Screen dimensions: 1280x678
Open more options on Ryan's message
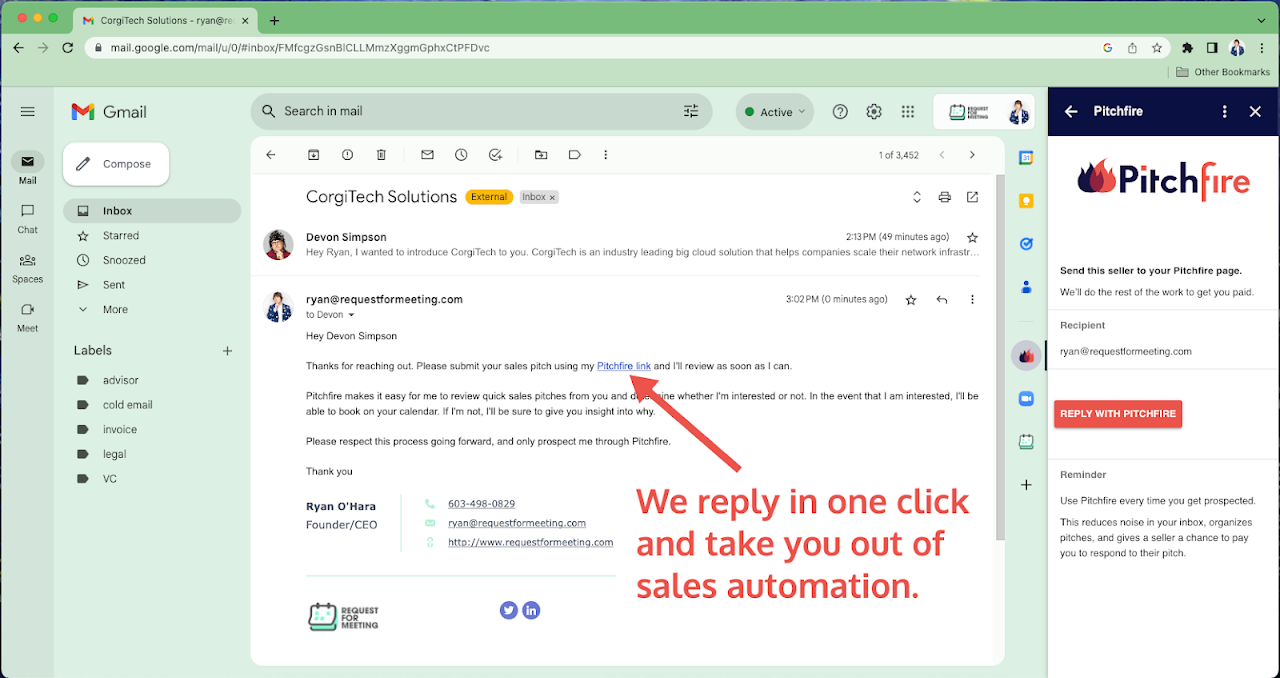click(972, 299)
